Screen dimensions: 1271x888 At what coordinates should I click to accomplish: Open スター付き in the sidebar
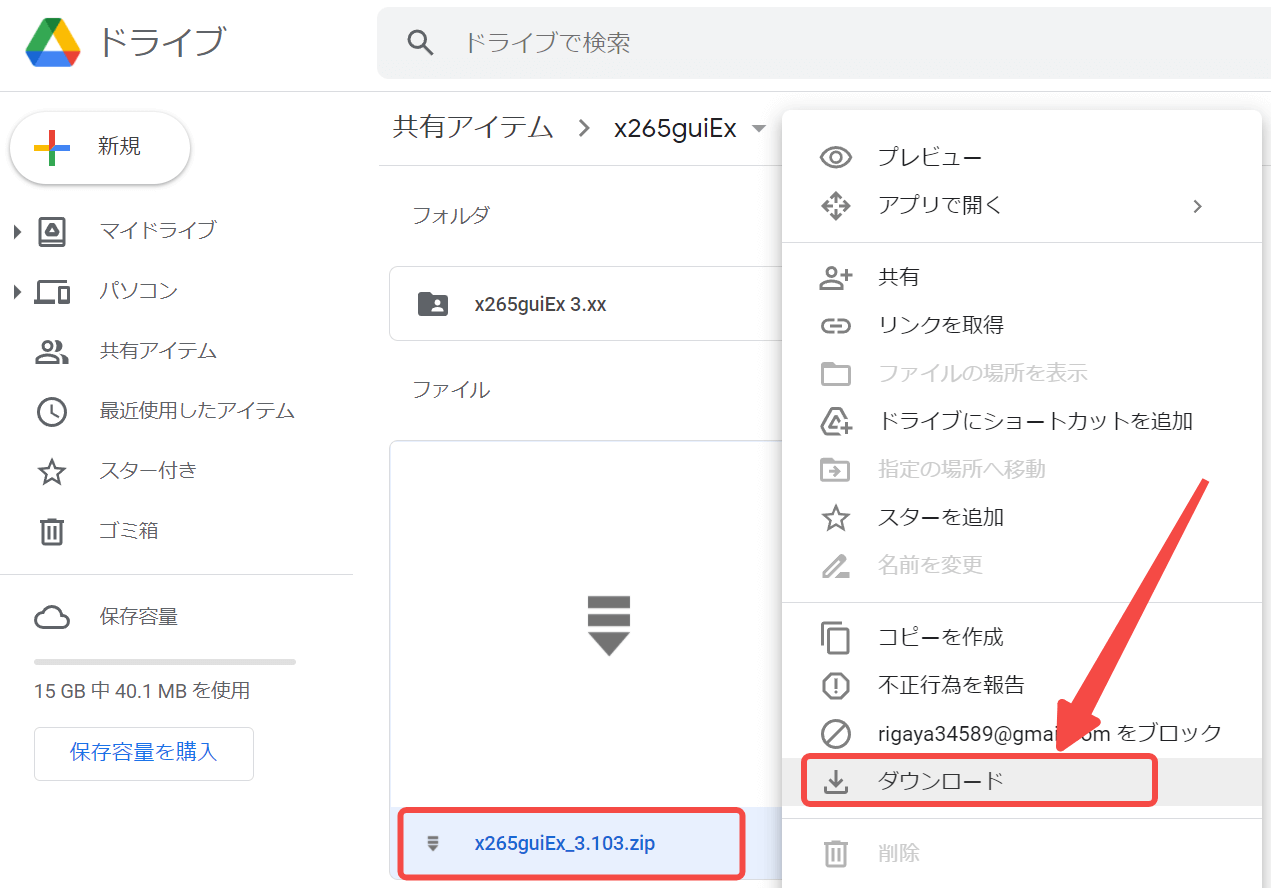[148, 470]
